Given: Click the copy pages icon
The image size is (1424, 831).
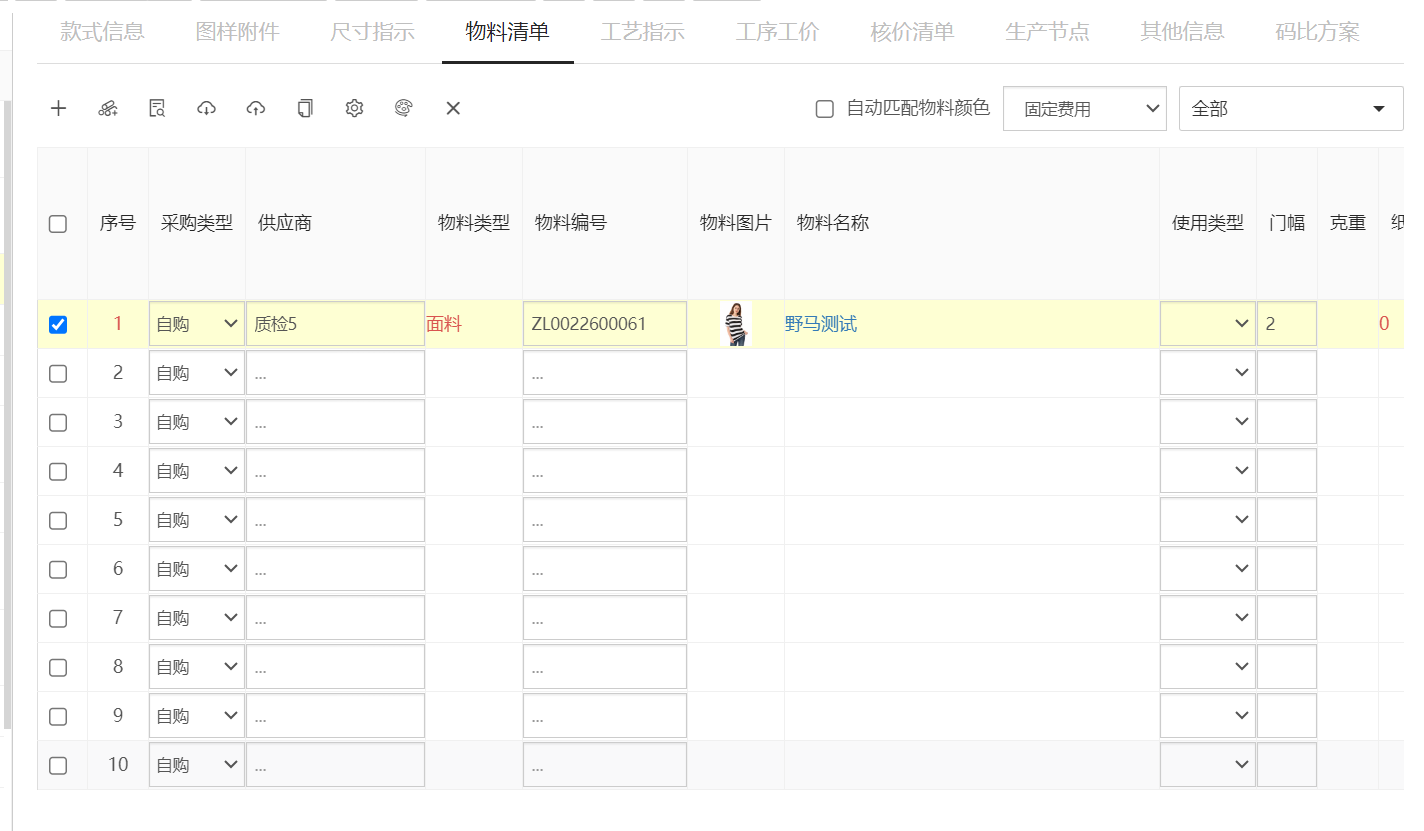Looking at the screenshot, I should (x=305, y=109).
